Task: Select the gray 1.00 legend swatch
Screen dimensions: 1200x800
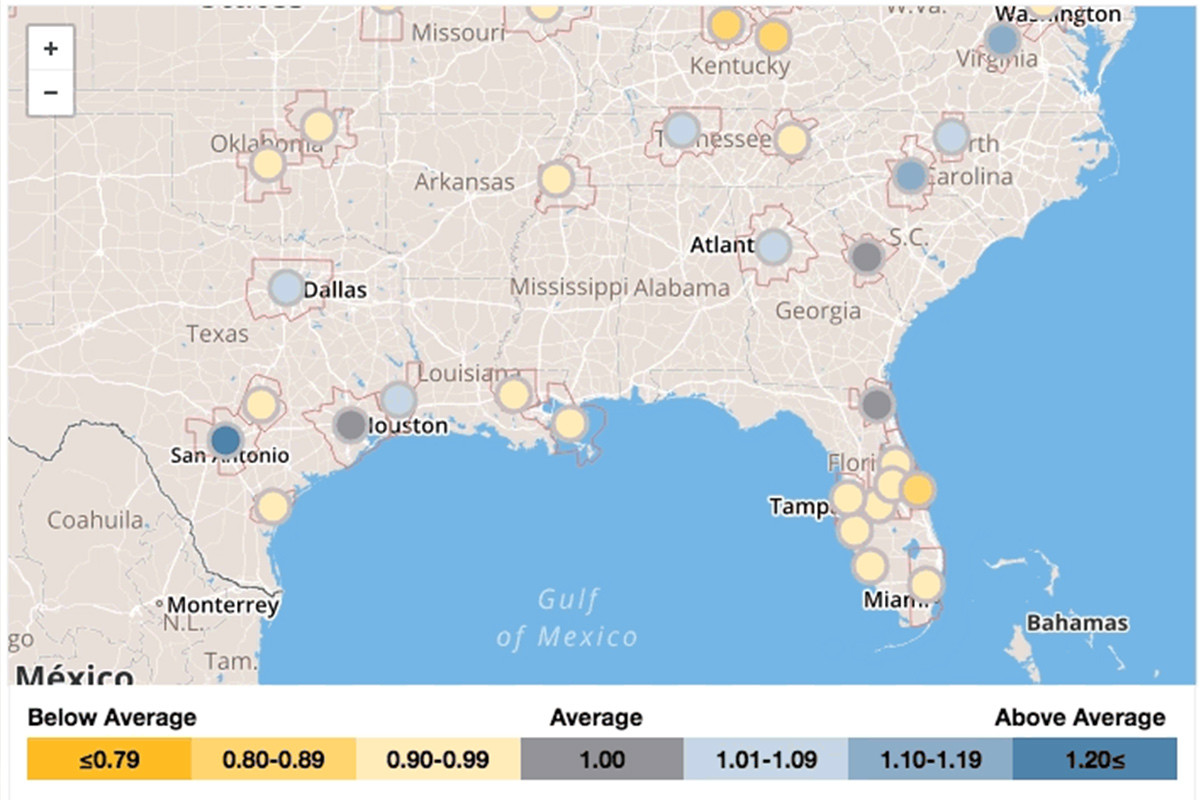Action: 602,760
